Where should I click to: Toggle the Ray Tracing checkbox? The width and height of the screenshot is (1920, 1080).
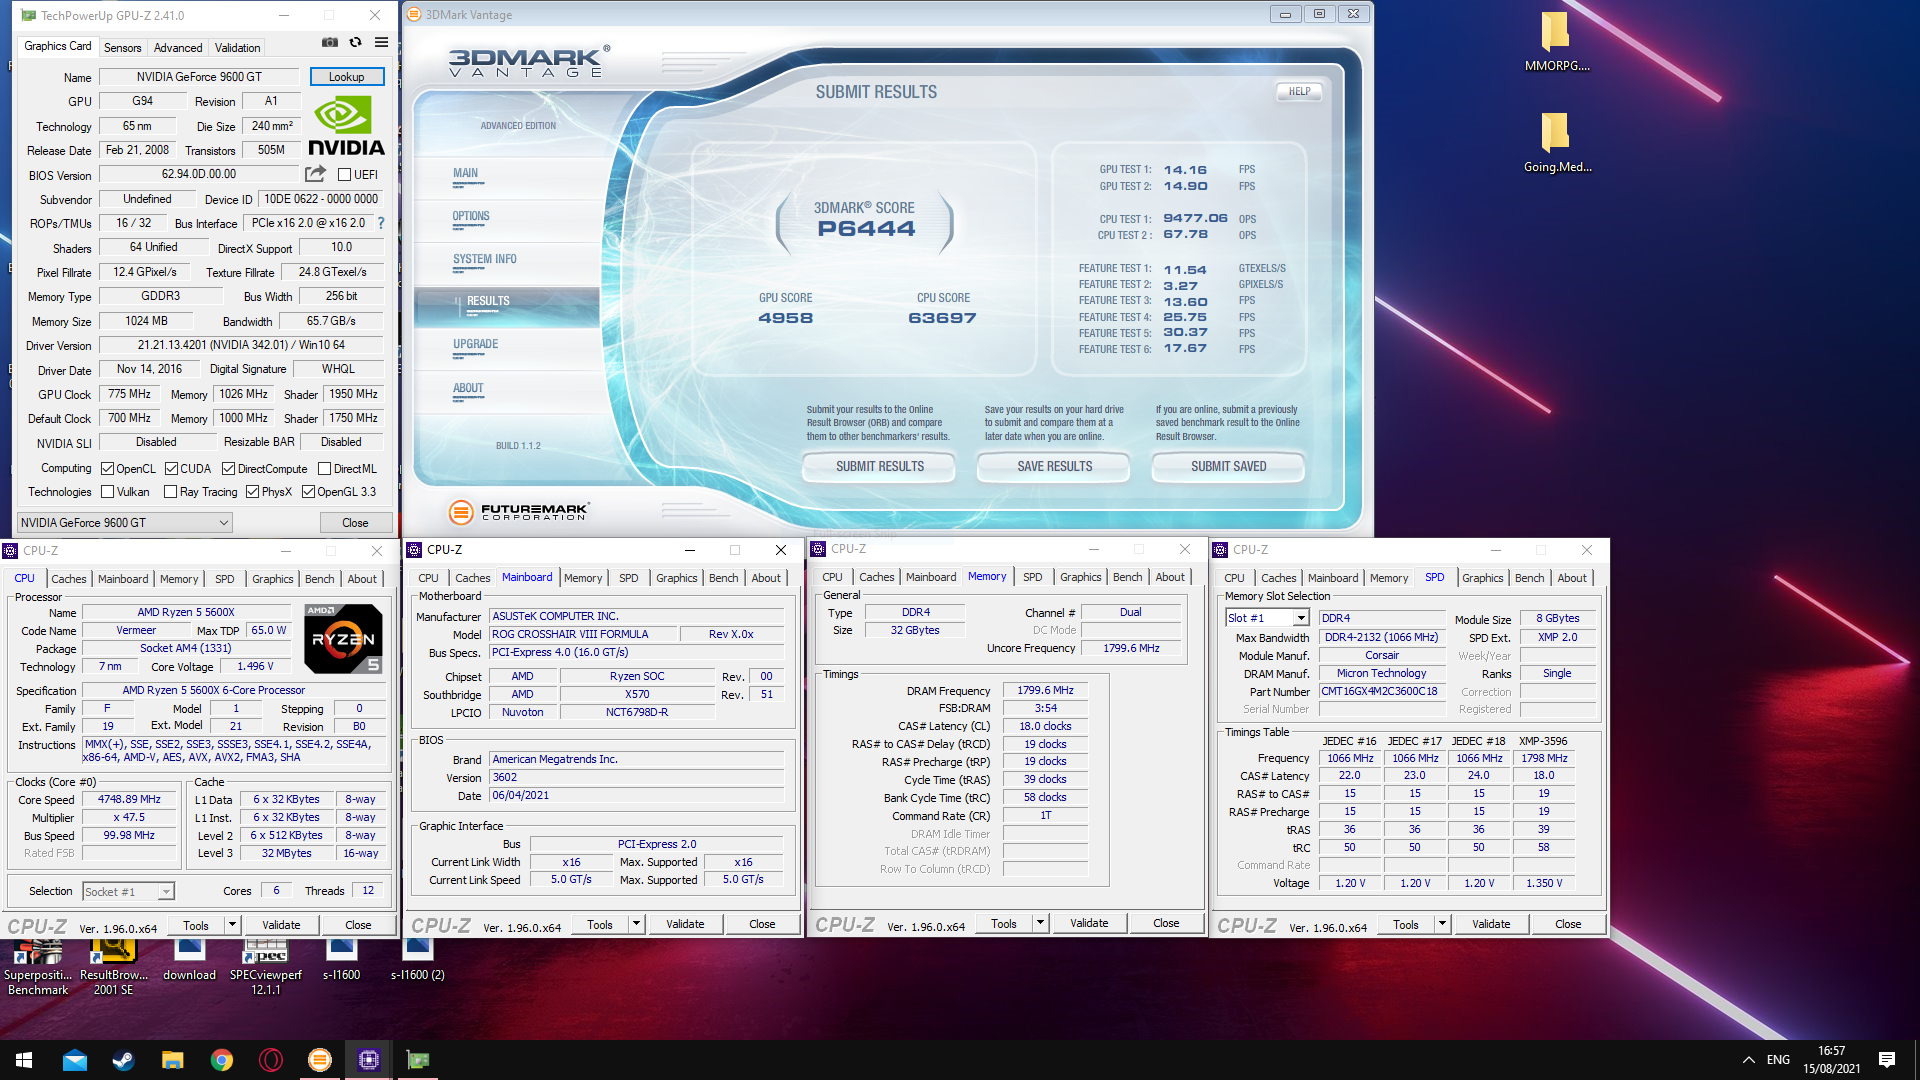170,492
